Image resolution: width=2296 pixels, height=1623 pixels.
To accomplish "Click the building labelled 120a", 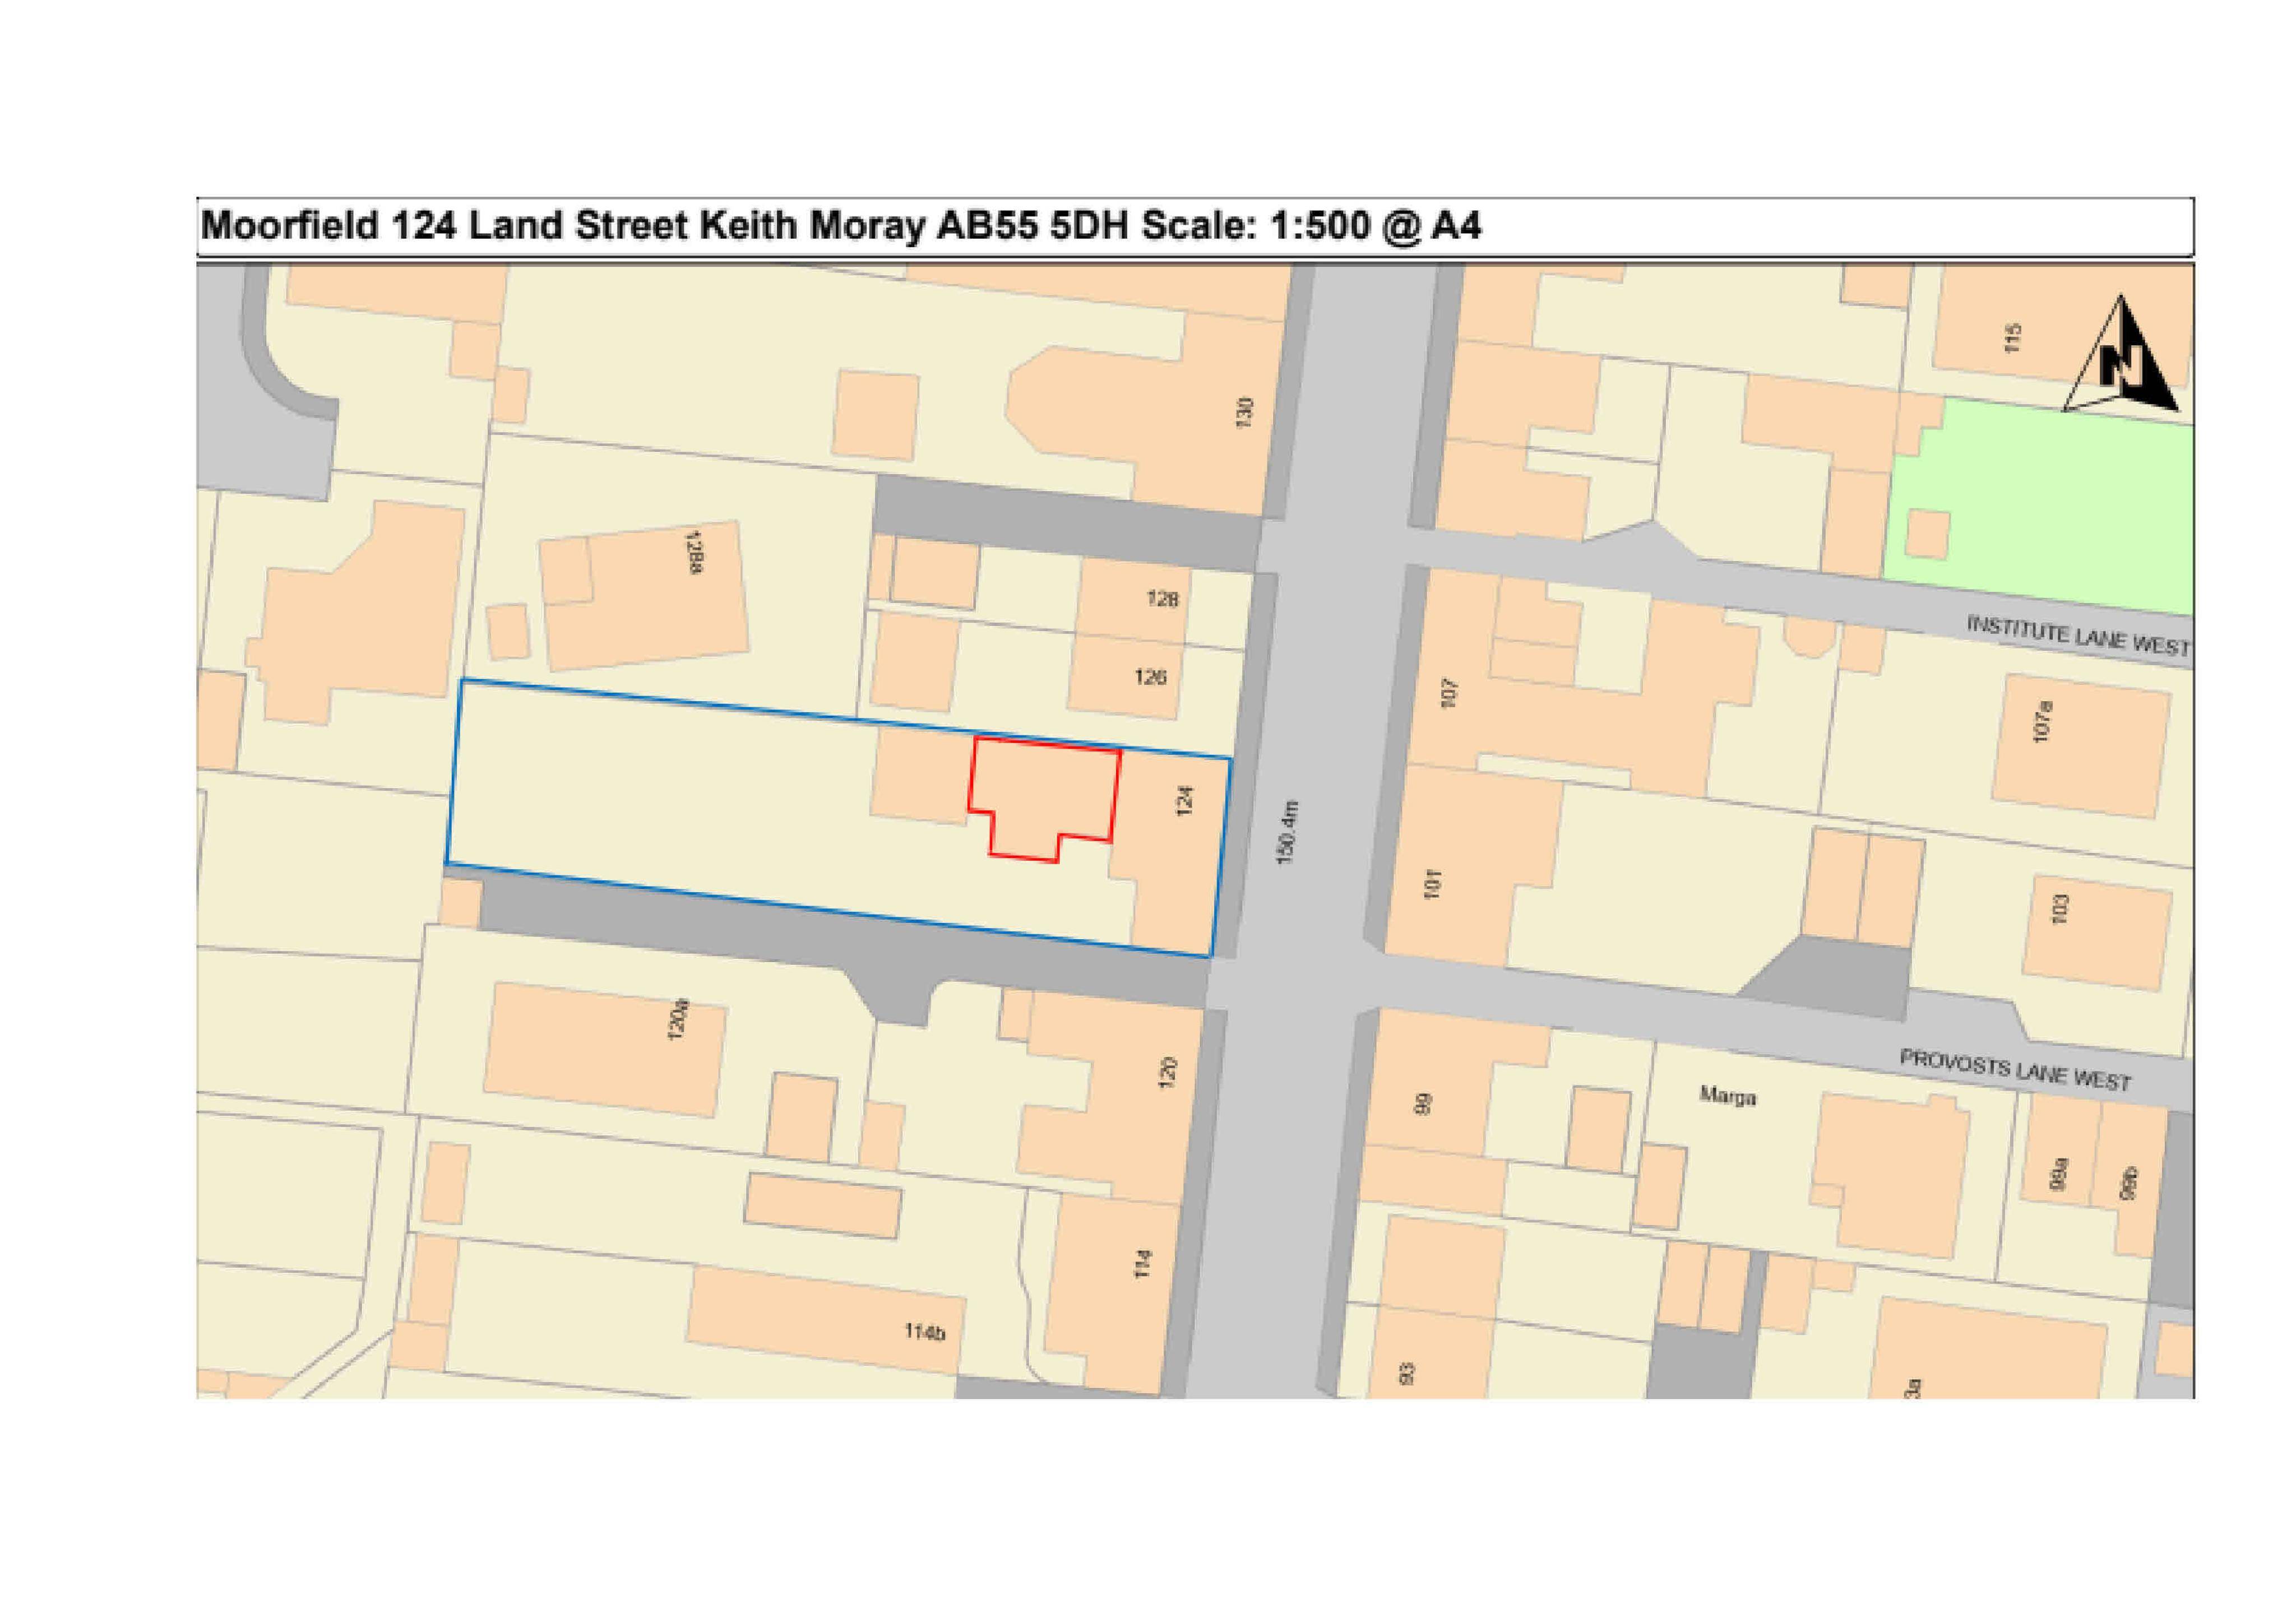I will [605, 1050].
